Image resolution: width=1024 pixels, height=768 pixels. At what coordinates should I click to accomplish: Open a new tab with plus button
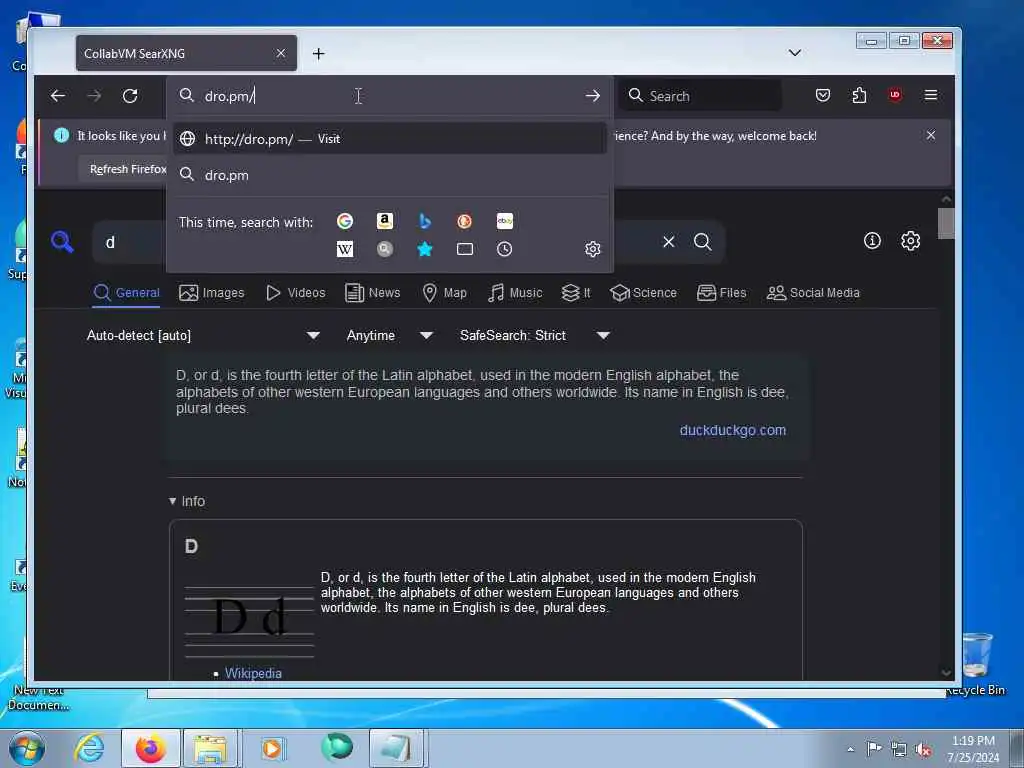(318, 54)
